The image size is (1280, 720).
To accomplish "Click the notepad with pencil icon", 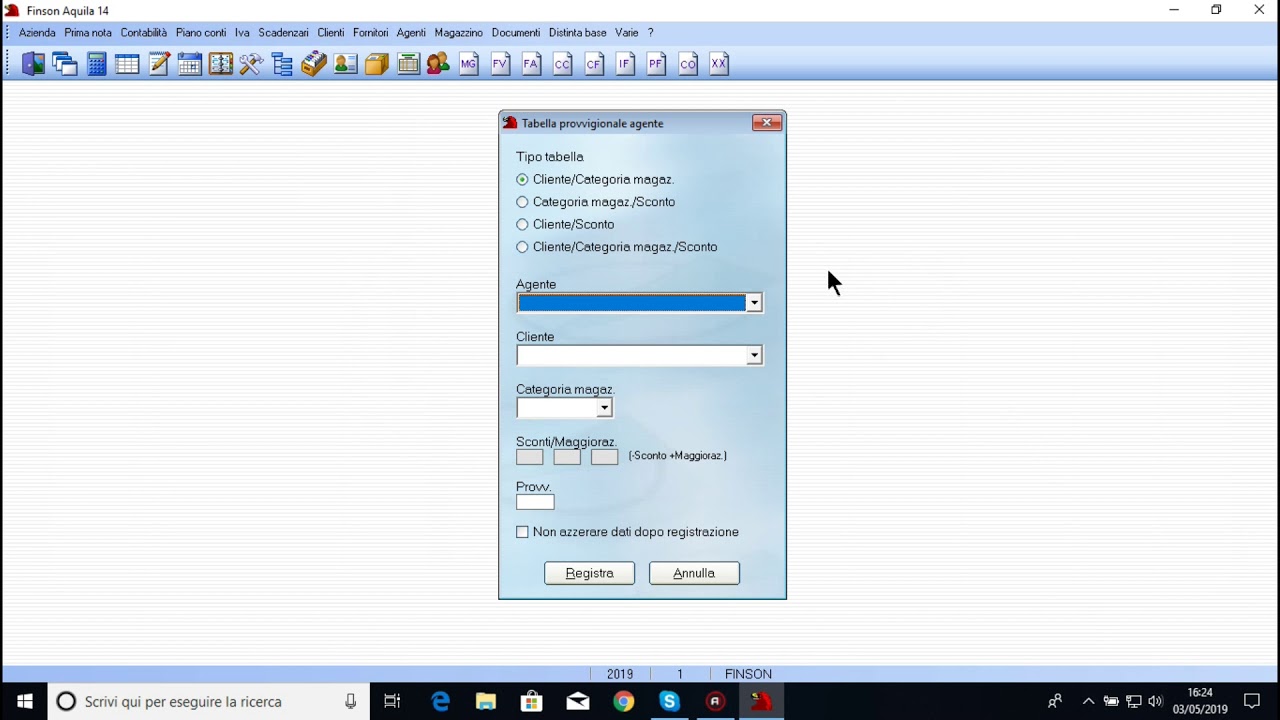I will (159, 64).
